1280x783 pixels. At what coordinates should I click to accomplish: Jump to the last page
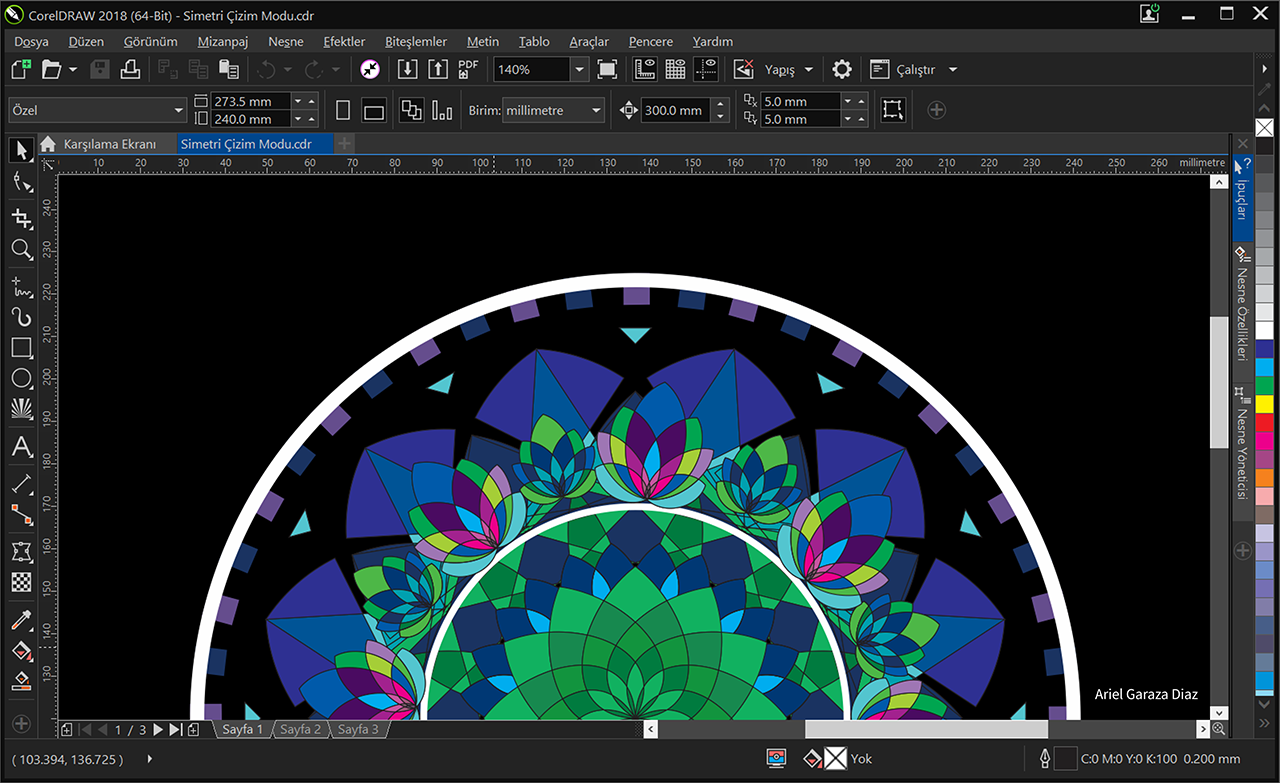[x=175, y=730]
